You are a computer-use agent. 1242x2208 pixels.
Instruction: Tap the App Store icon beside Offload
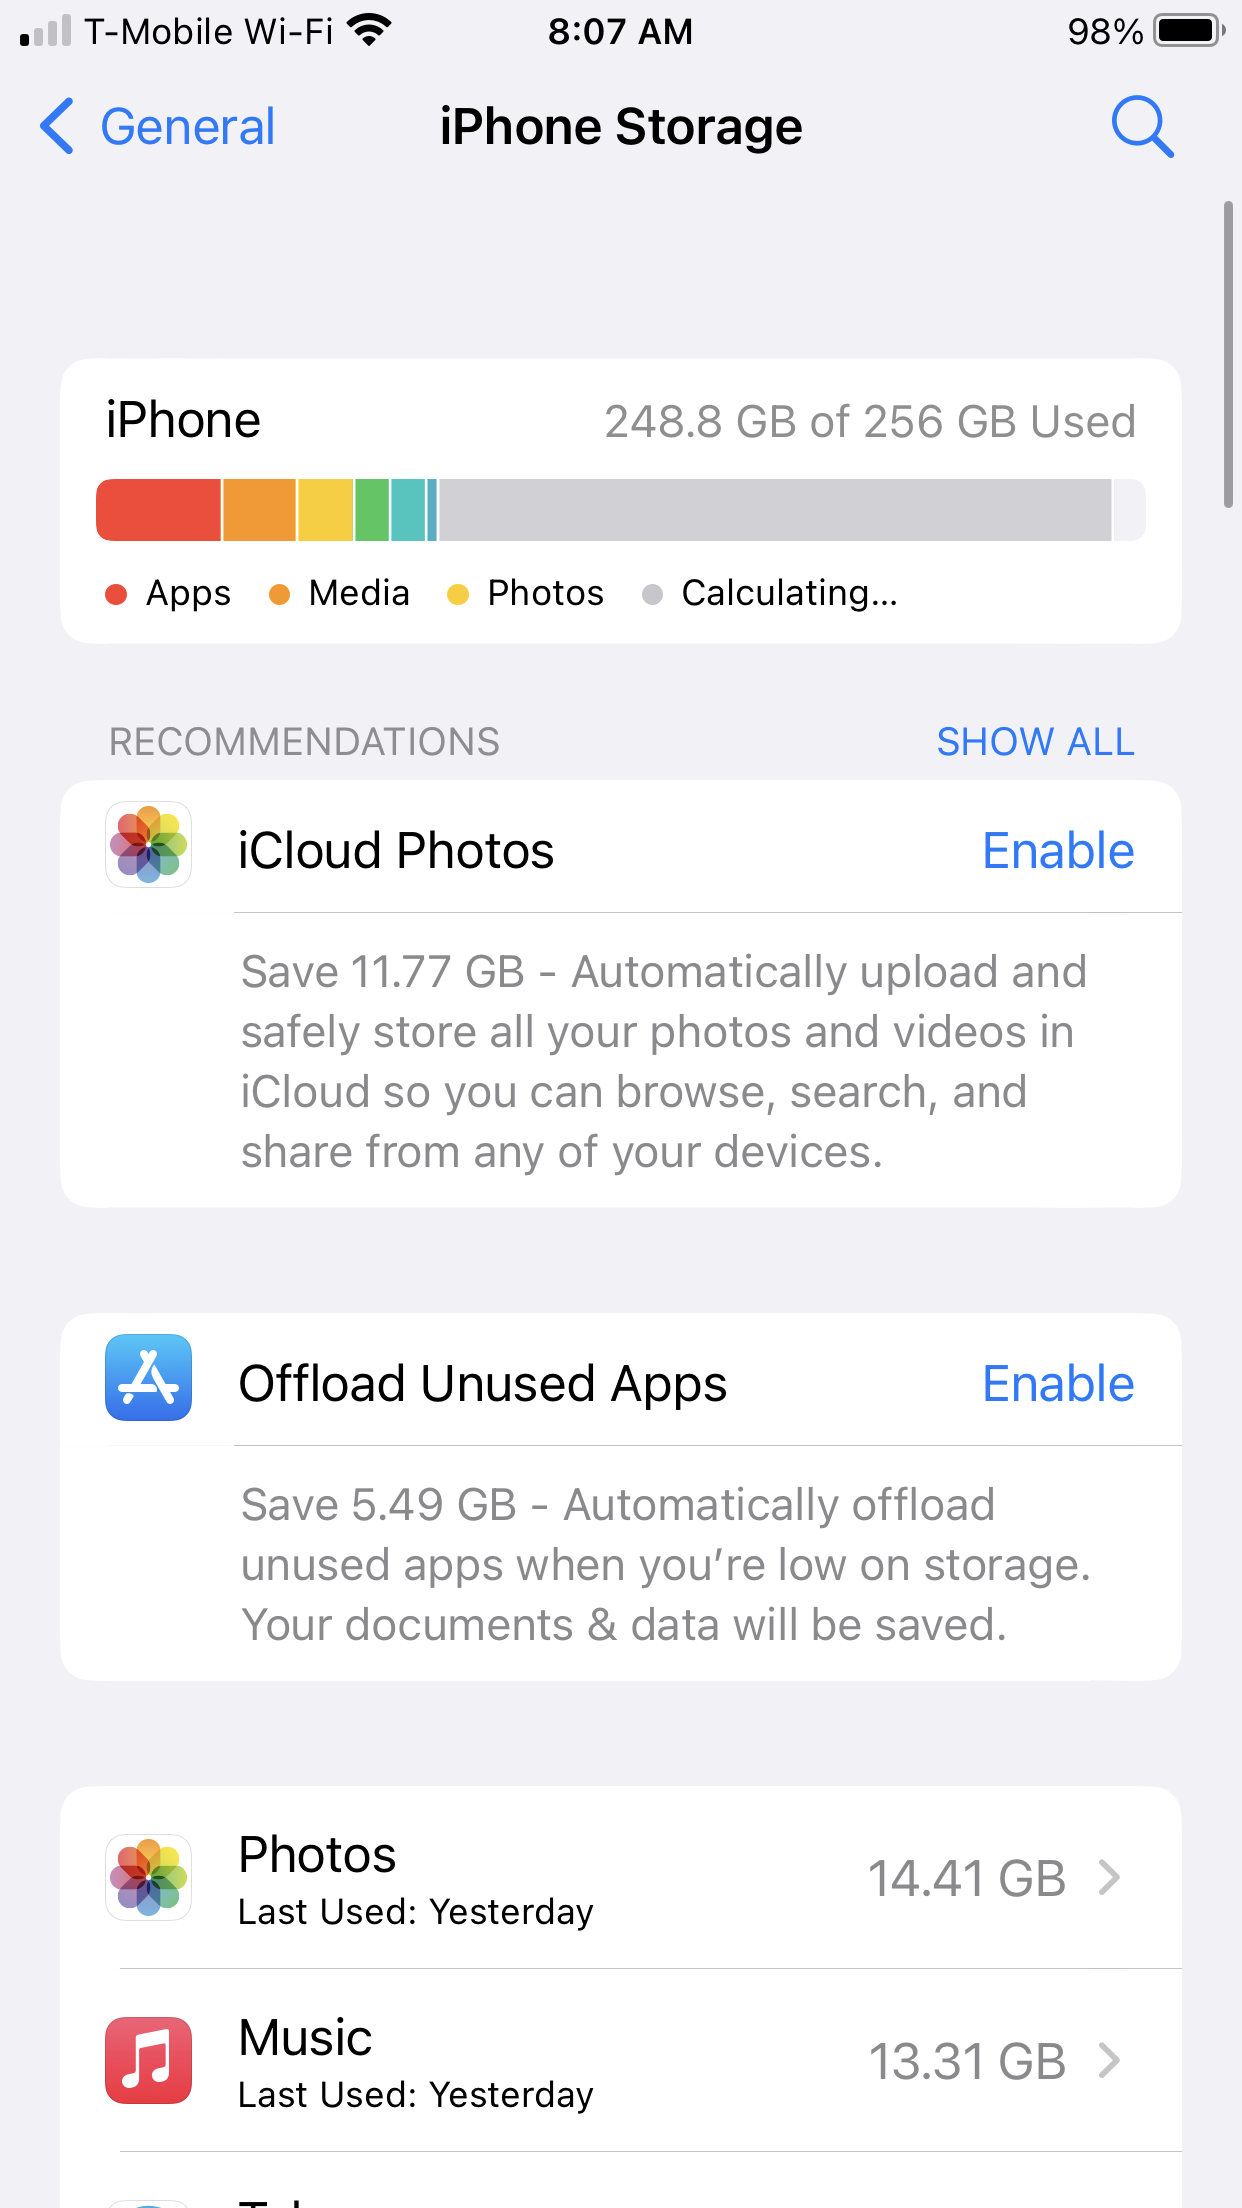point(148,1377)
